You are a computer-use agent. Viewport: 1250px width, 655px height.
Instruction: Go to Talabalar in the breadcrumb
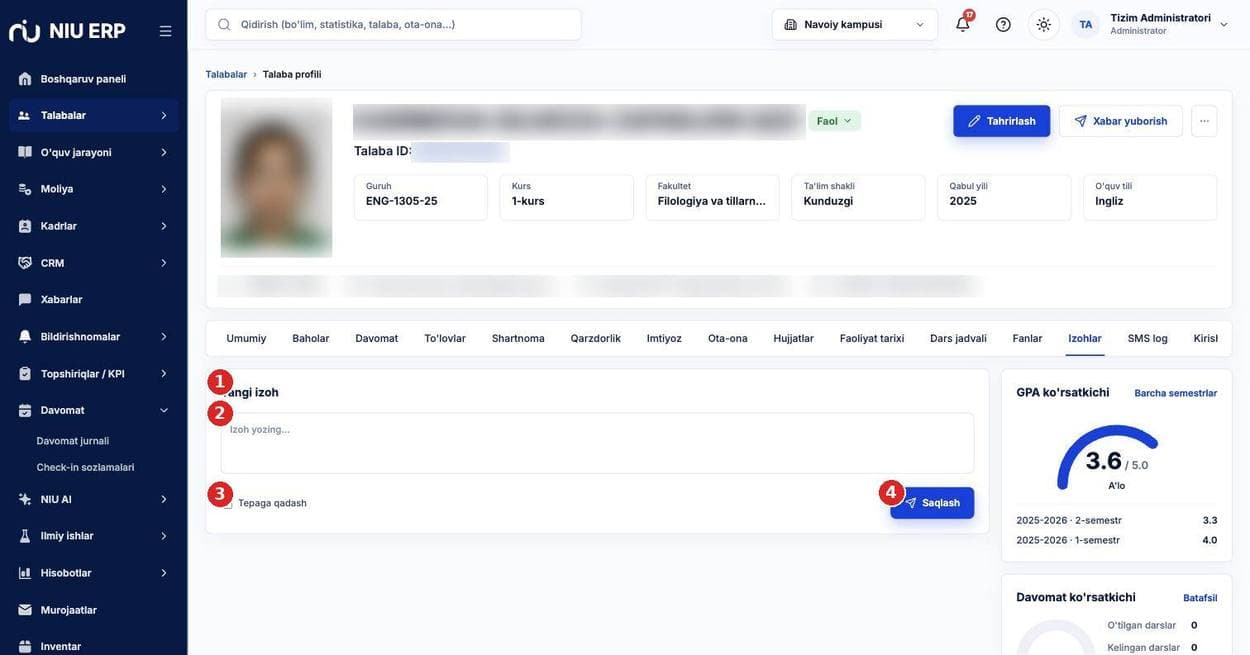226,74
